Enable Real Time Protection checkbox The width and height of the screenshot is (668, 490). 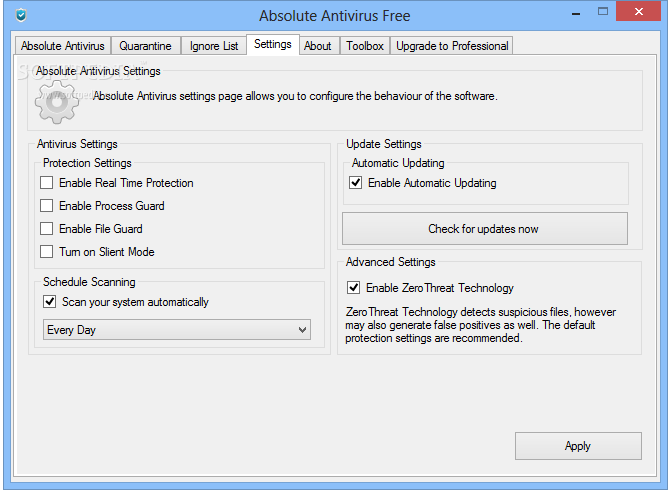(46, 183)
